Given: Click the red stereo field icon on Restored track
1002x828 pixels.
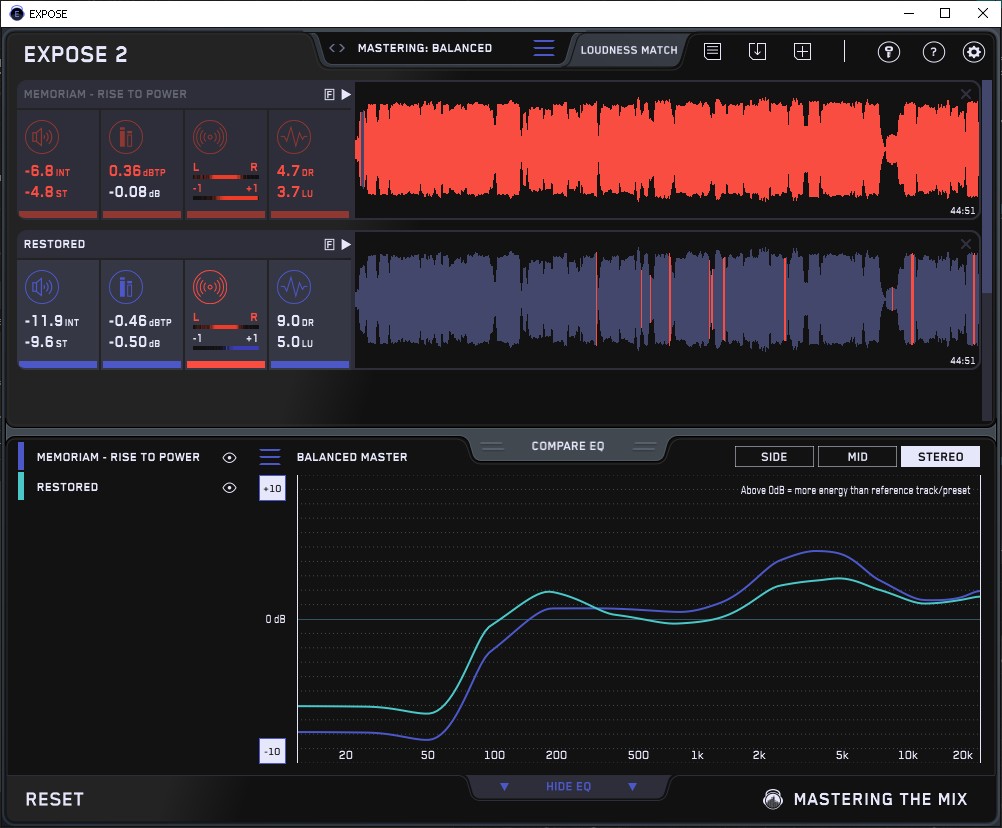Looking at the screenshot, I should (209, 288).
